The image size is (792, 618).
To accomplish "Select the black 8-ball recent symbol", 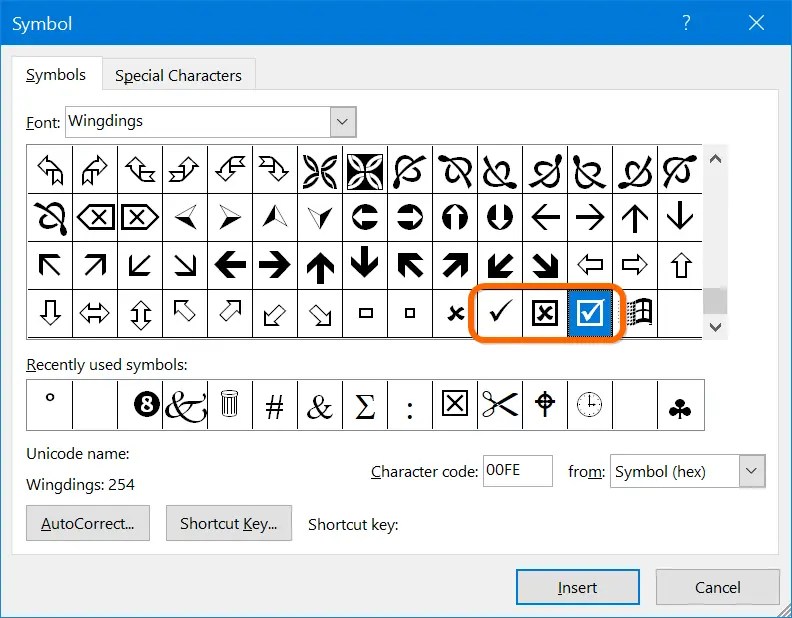I will [147, 404].
